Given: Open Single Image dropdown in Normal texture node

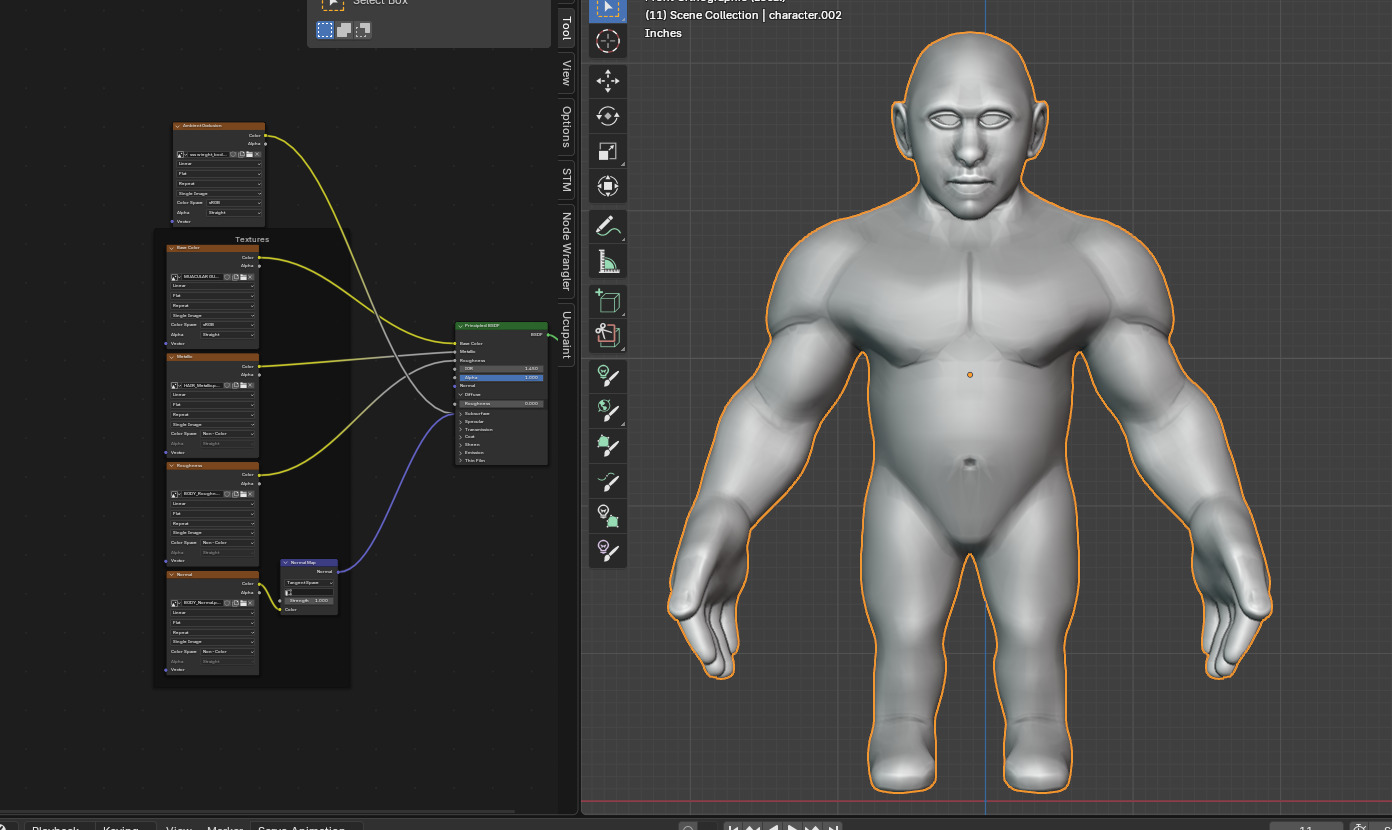Looking at the screenshot, I should pyautogui.click(x=213, y=641).
